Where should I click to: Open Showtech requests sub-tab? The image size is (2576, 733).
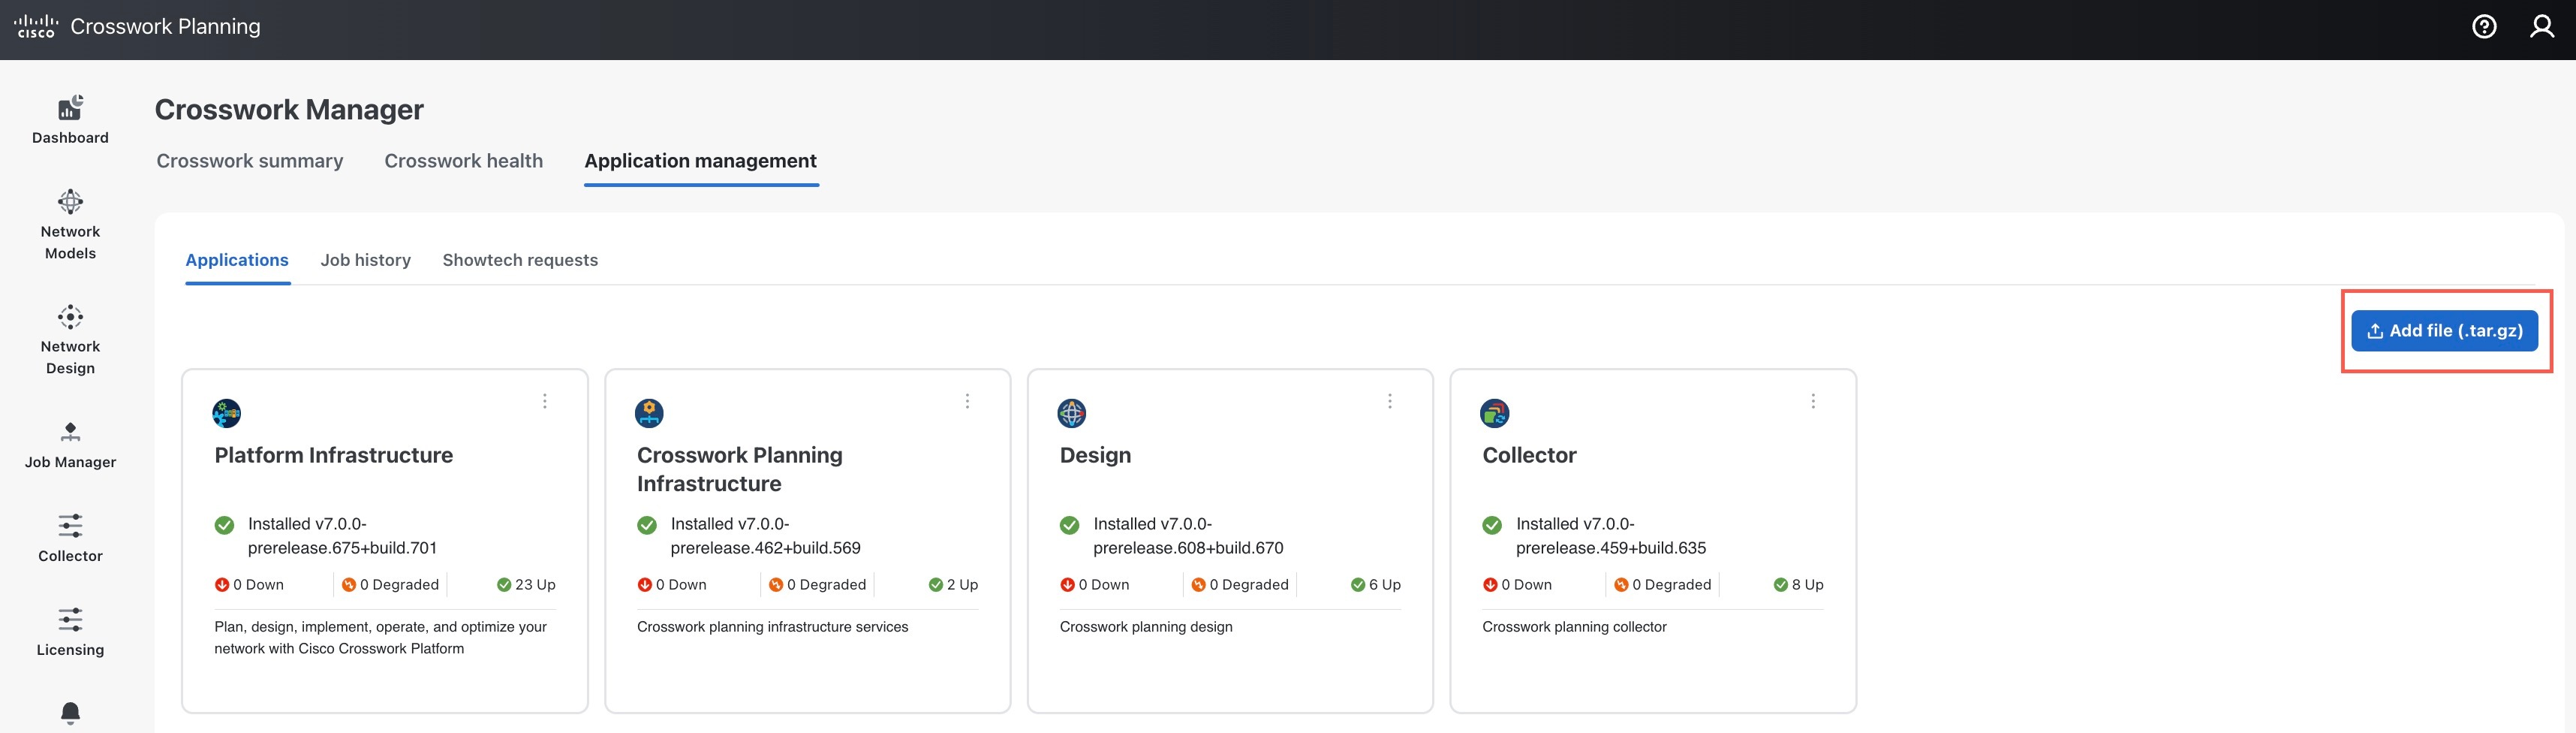tap(520, 260)
